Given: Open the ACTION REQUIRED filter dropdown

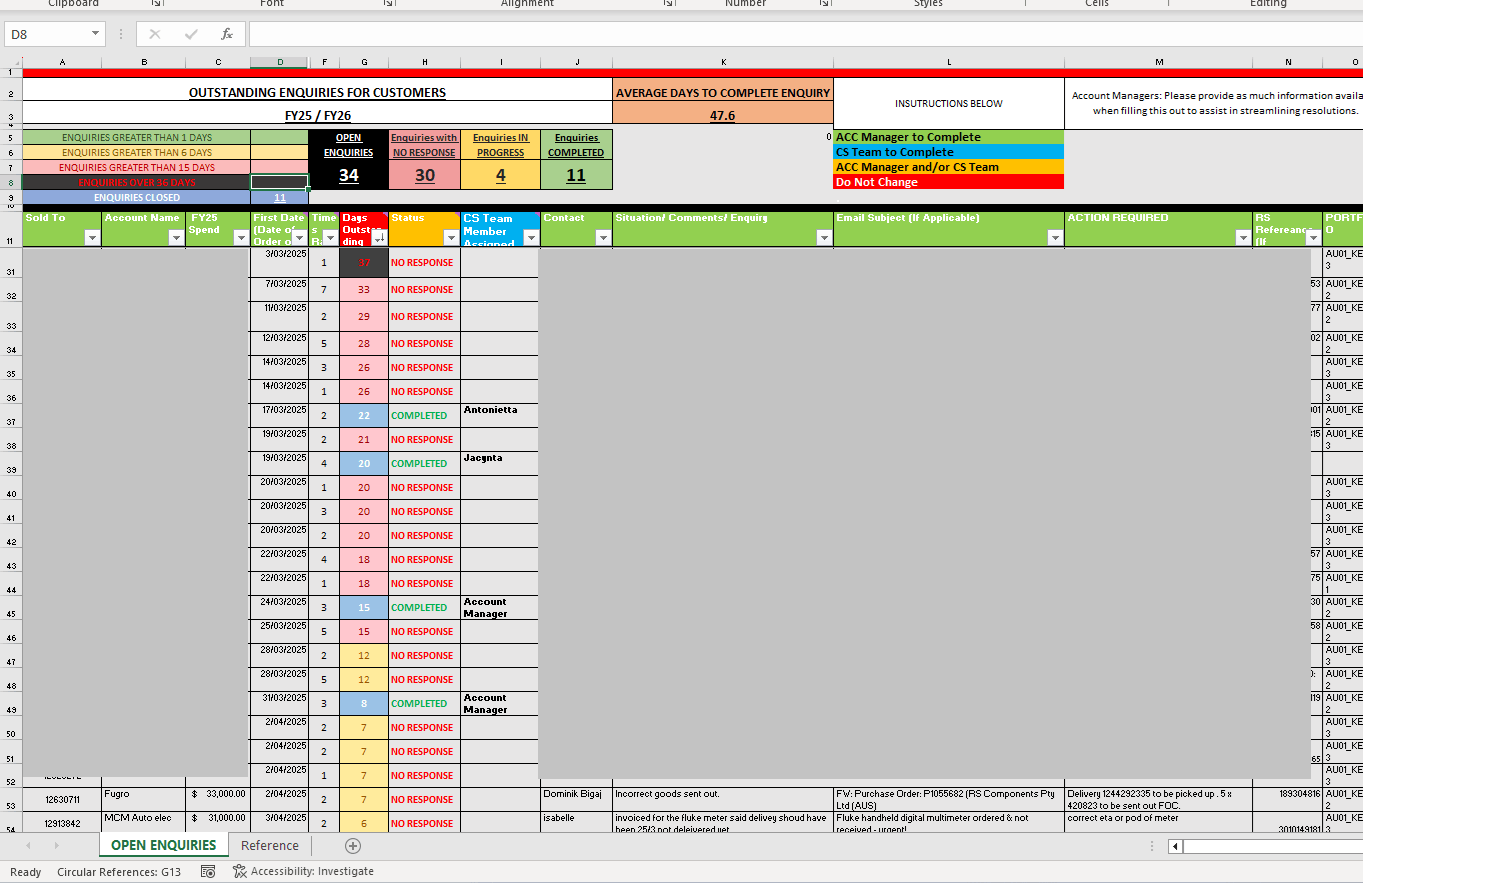Looking at the screenshot, I should click(1243, 238).
